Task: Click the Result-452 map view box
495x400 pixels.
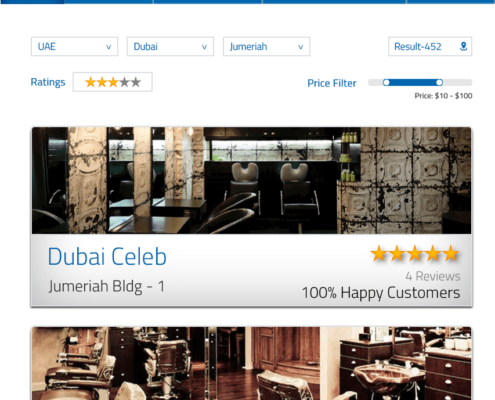Action: [430, 46]
